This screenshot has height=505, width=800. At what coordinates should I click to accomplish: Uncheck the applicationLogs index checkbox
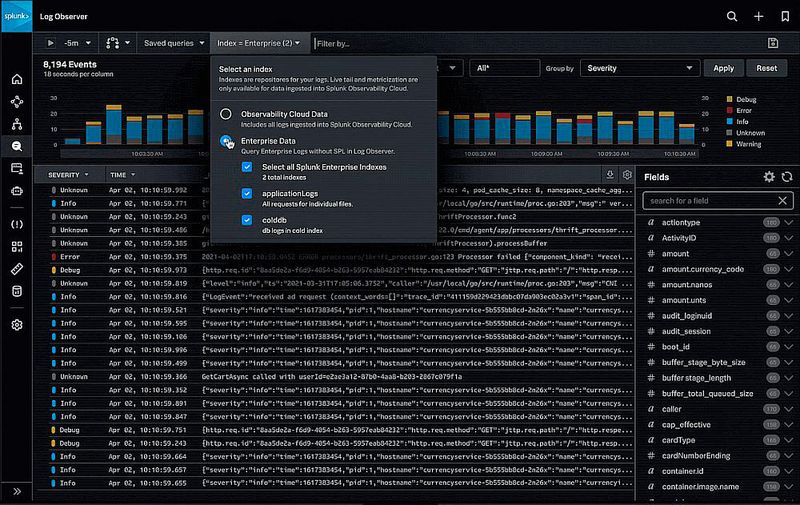[x=247, y=194]
